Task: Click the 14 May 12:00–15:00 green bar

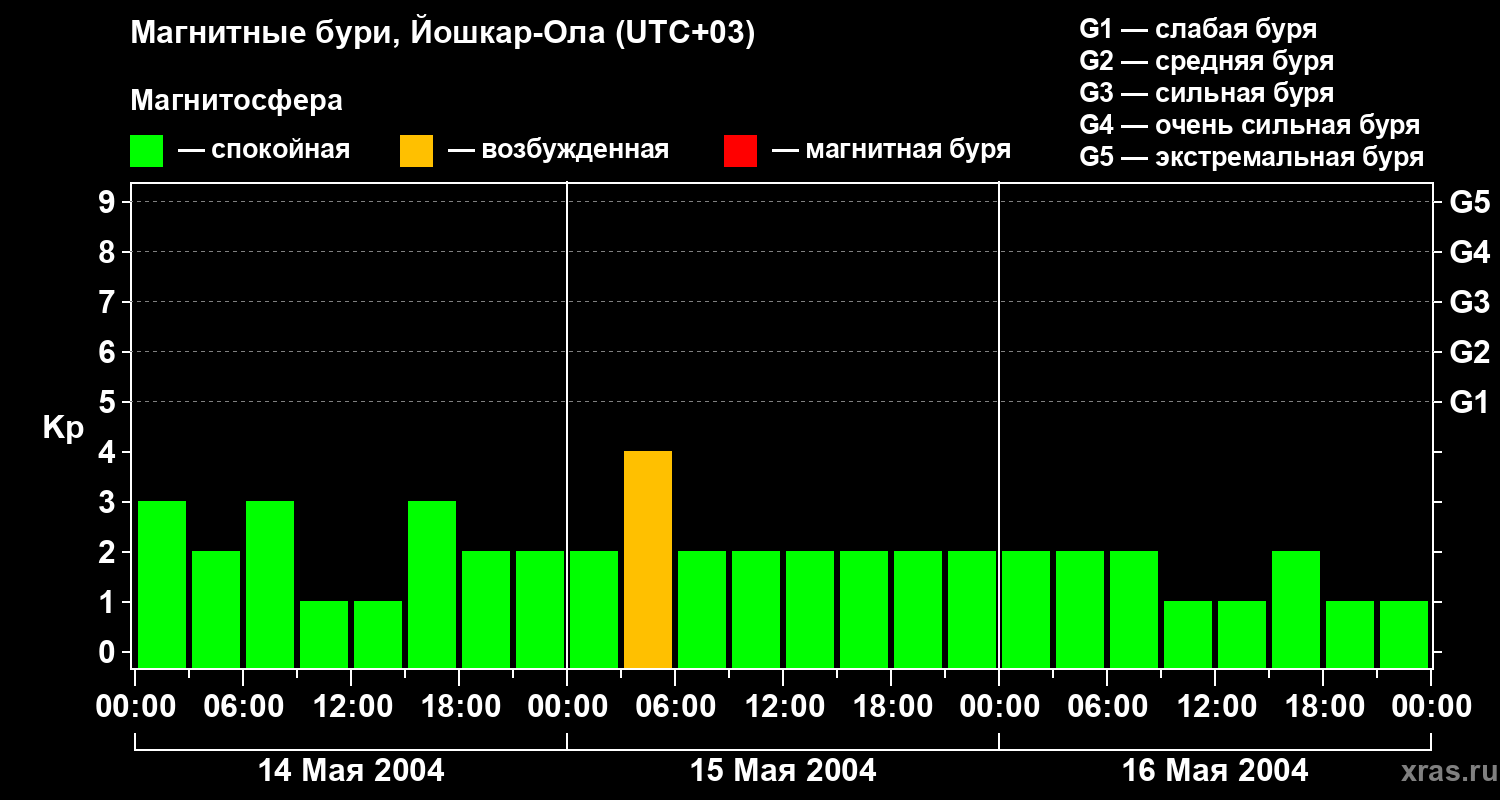Action: pos(378,635)
